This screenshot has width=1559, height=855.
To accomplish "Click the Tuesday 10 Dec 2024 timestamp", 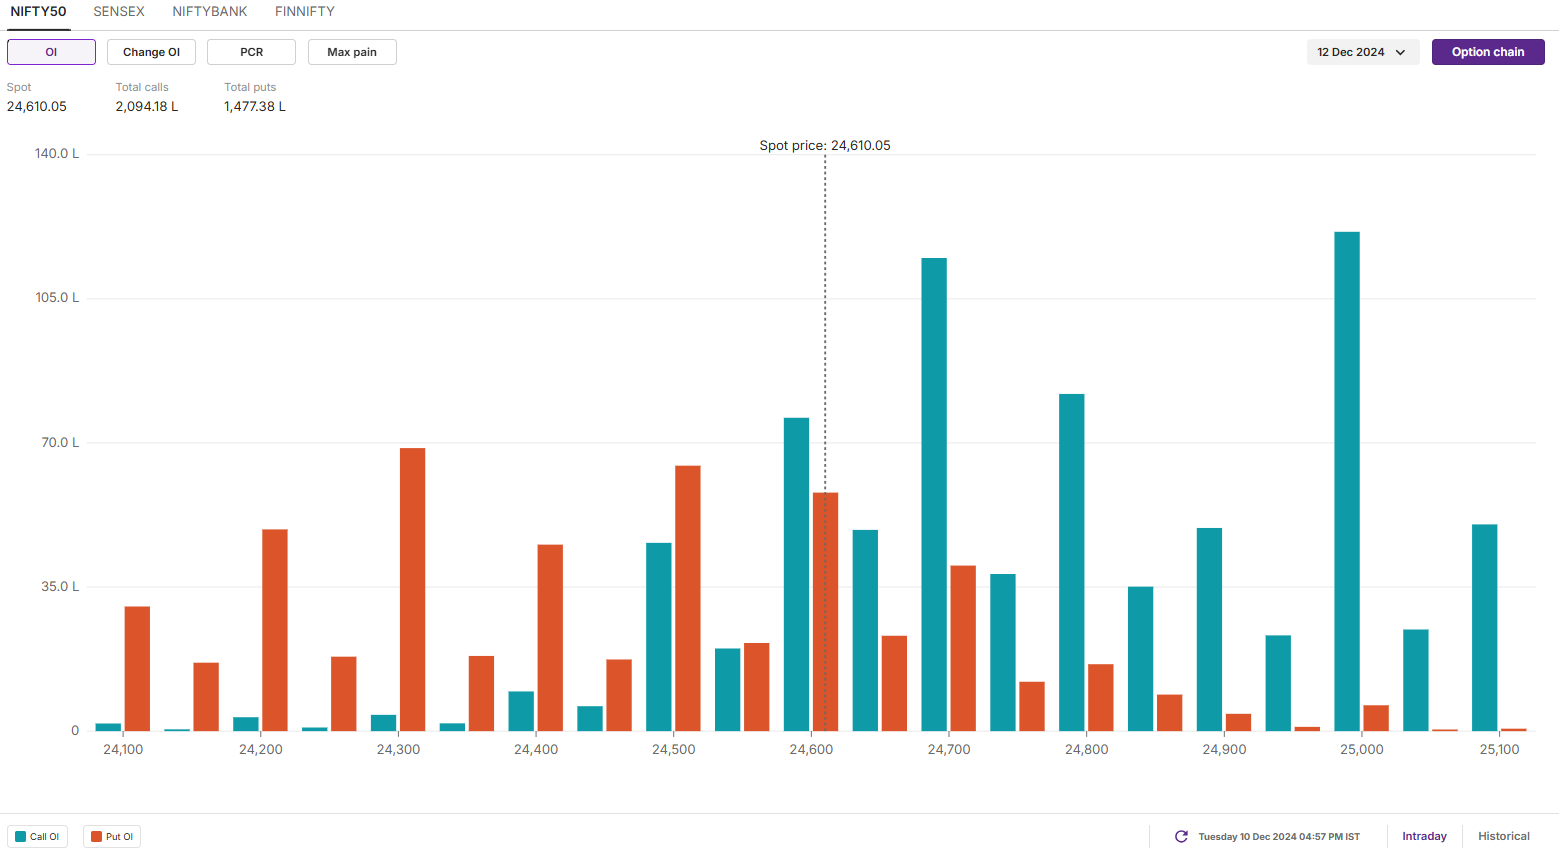I will 1279,837.
